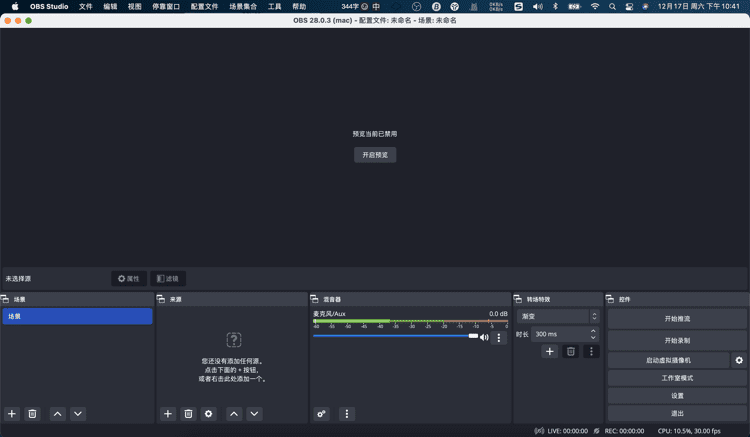Open the 编辑 menu
Image resolution: width=750 pixels, height=437 pixels.
click(110, 6)
